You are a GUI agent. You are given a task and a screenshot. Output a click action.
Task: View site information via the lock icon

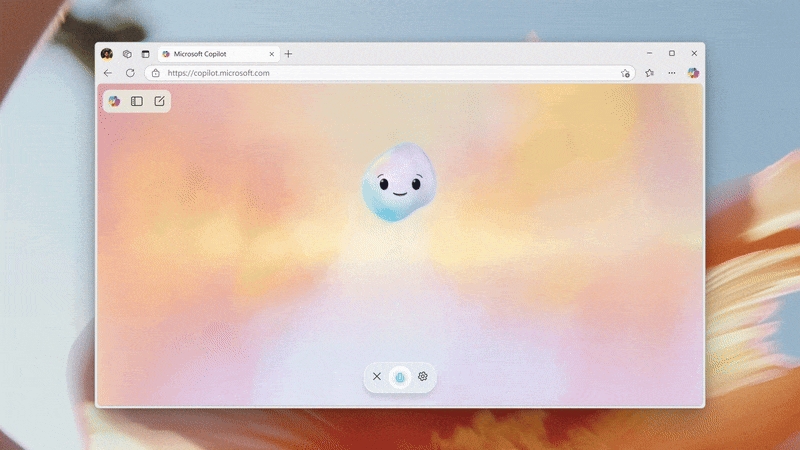click(155, 73)
